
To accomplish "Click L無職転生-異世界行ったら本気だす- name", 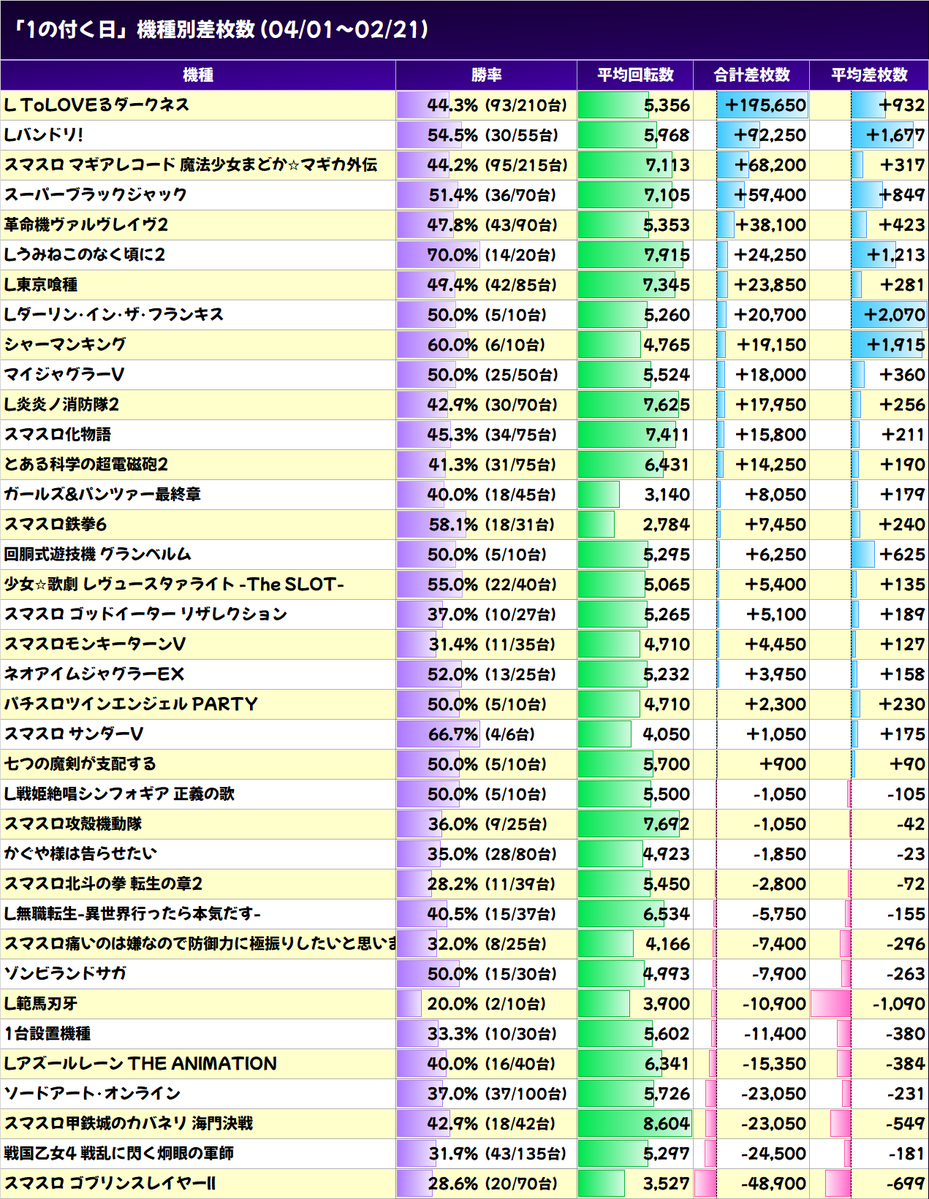I will click(132, 914).
